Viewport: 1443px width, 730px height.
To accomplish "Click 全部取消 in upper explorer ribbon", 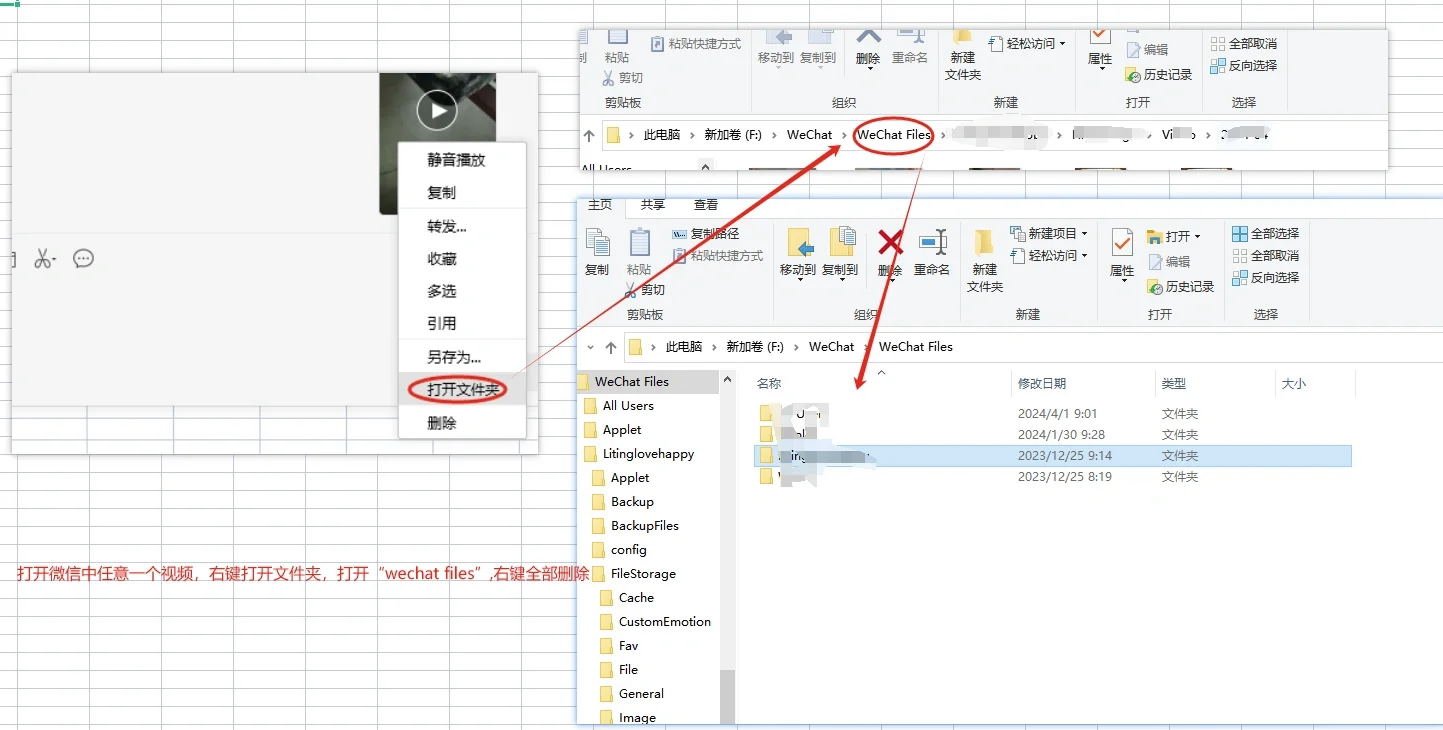I will coord(1244,44).
